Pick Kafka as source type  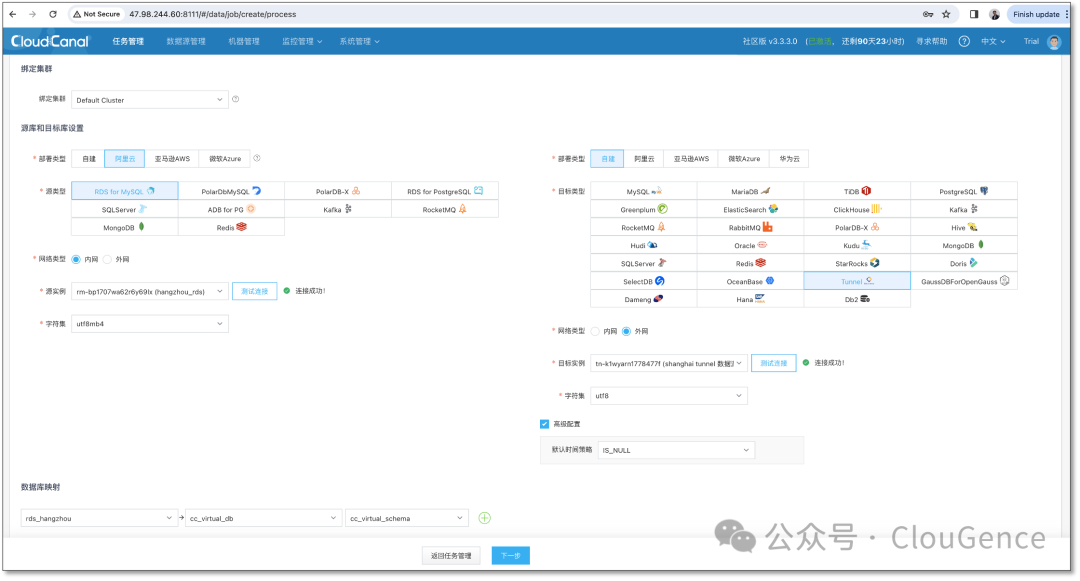click(x=338, y=209)
